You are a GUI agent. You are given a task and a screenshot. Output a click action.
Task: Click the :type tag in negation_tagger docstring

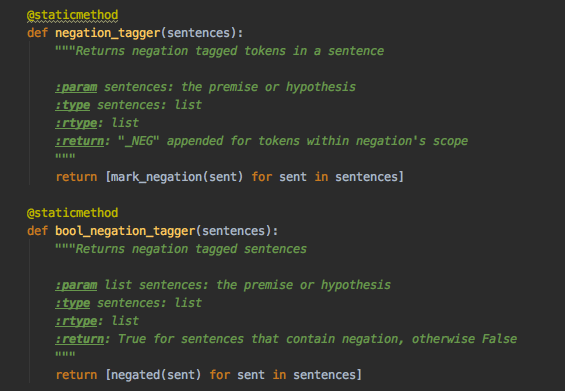[x=72, y=105]
